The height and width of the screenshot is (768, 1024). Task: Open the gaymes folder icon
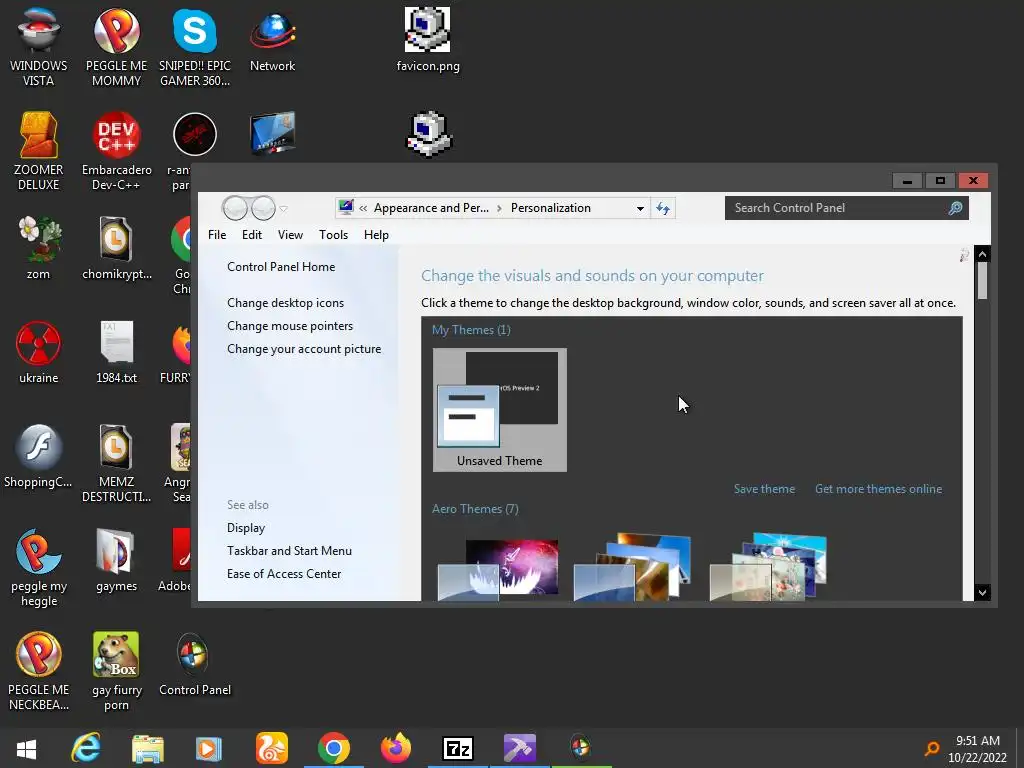coord(116,560)
